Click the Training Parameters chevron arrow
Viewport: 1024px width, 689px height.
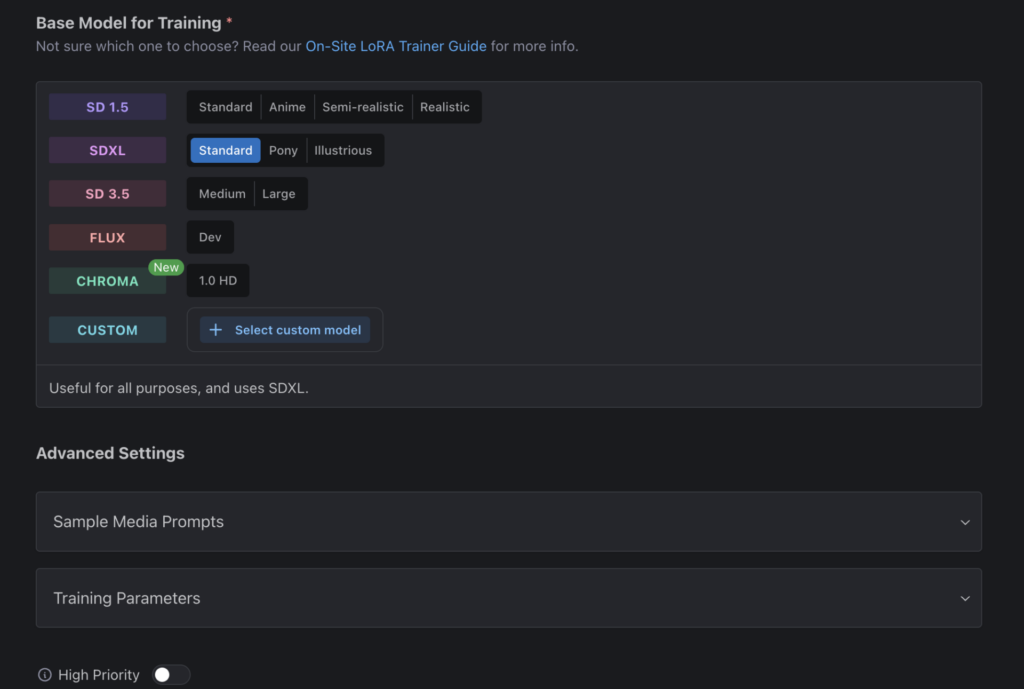coord(964,599)
